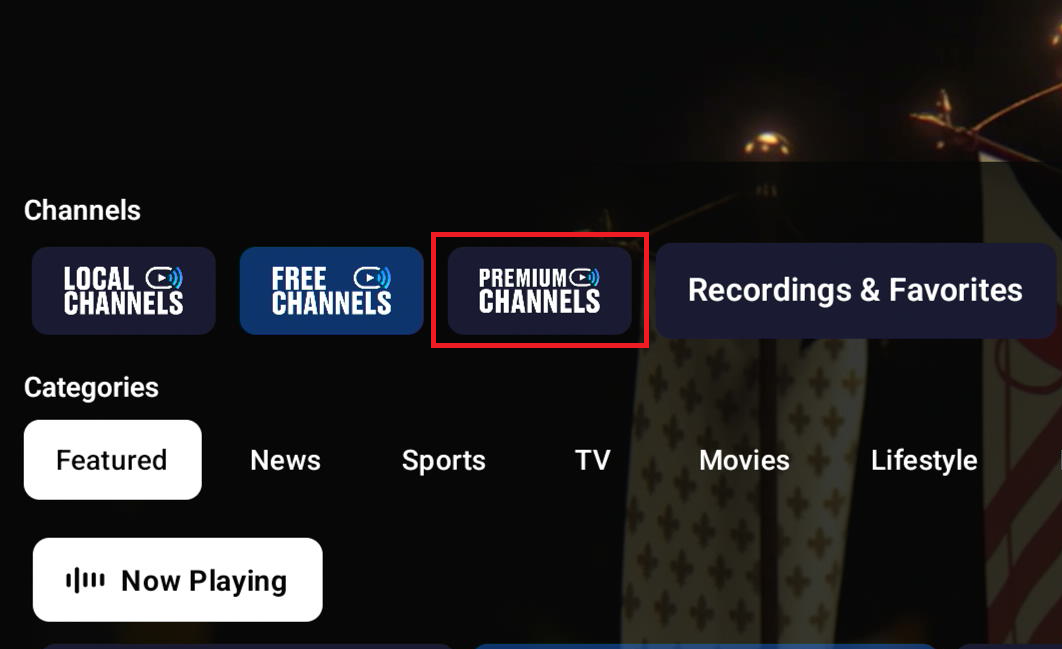Click the streaming play icon on Free Channels
The height and width of the screenshot is (649, 1062).
click(372, 278)
